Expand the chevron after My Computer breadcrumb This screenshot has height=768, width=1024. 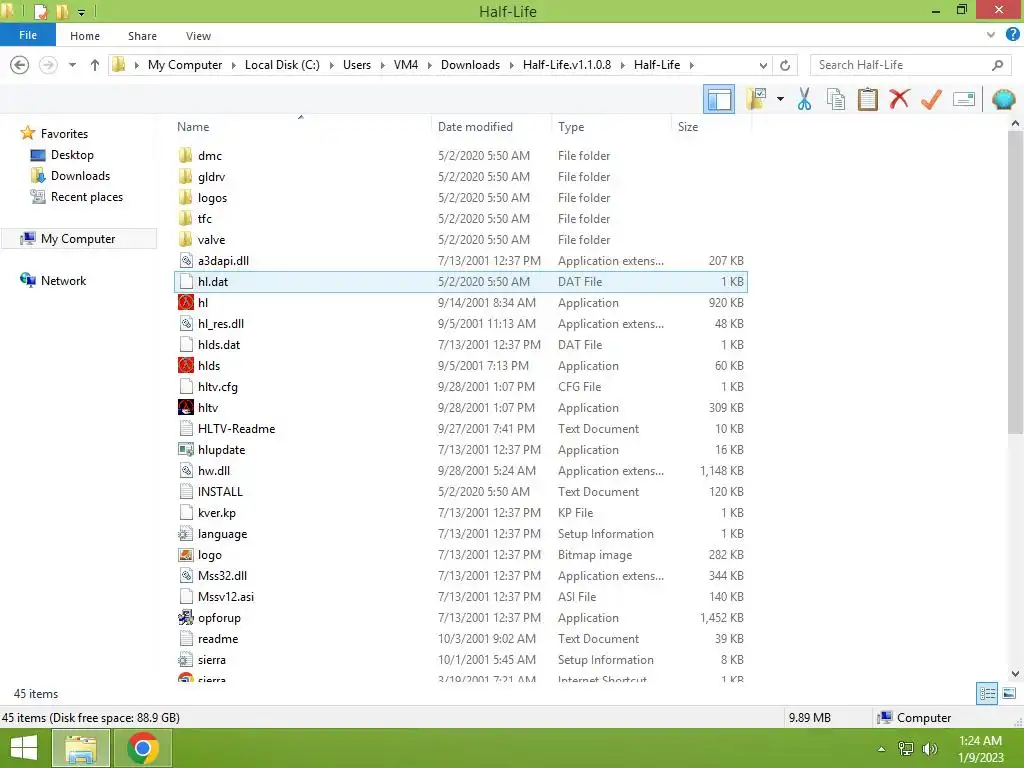(233, 65)
